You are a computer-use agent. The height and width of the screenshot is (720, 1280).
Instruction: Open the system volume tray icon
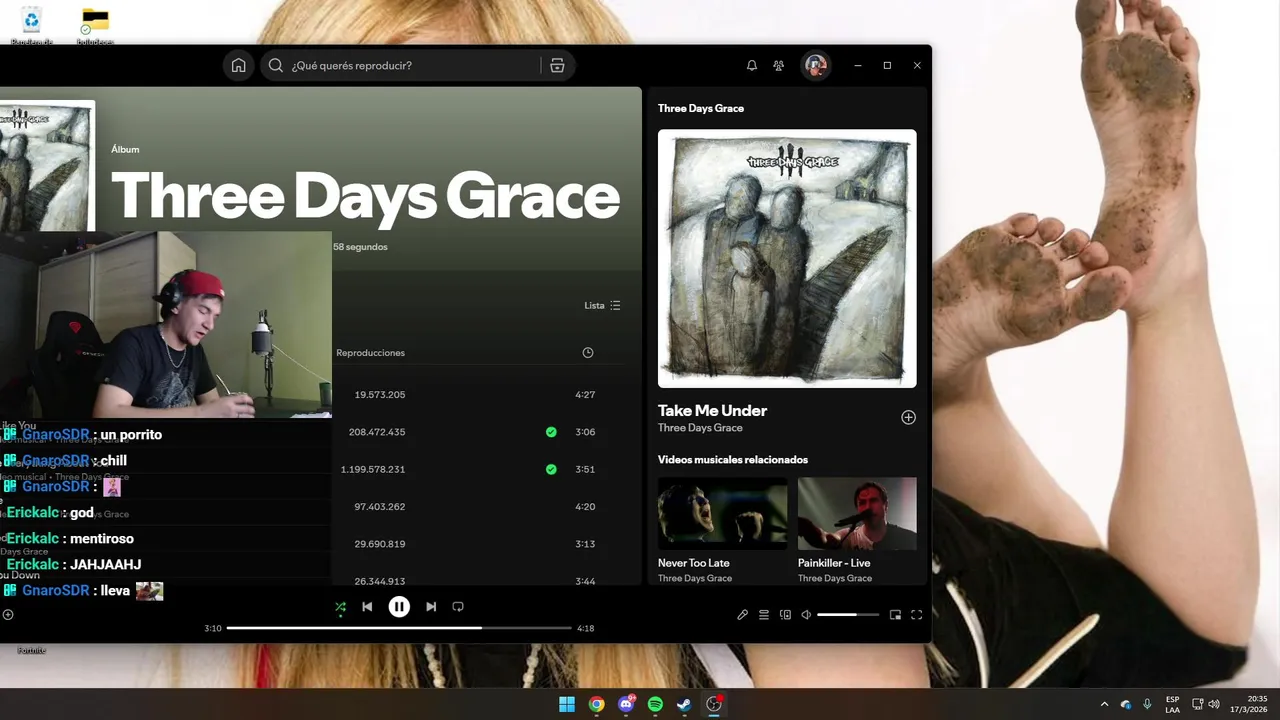coord(1214,704)
